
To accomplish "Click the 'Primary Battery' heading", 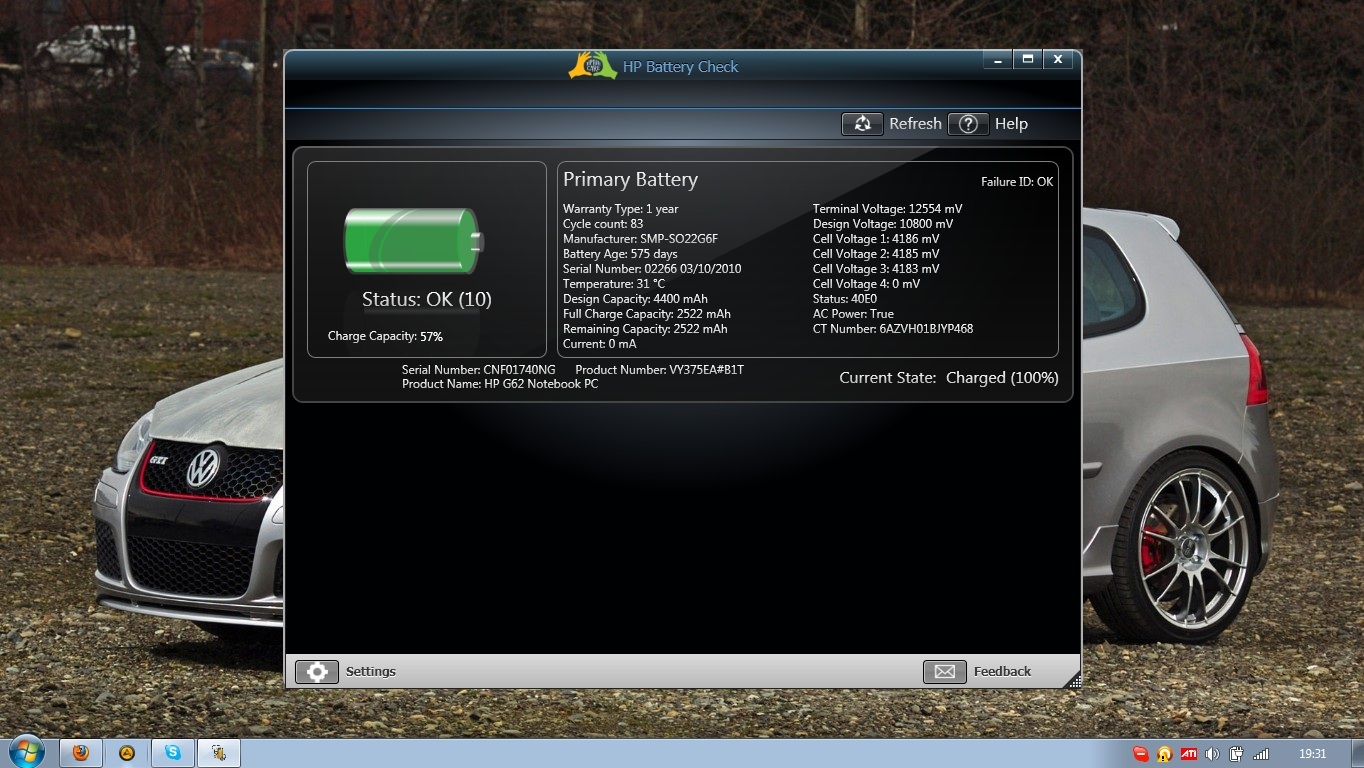I will [630, 180].
